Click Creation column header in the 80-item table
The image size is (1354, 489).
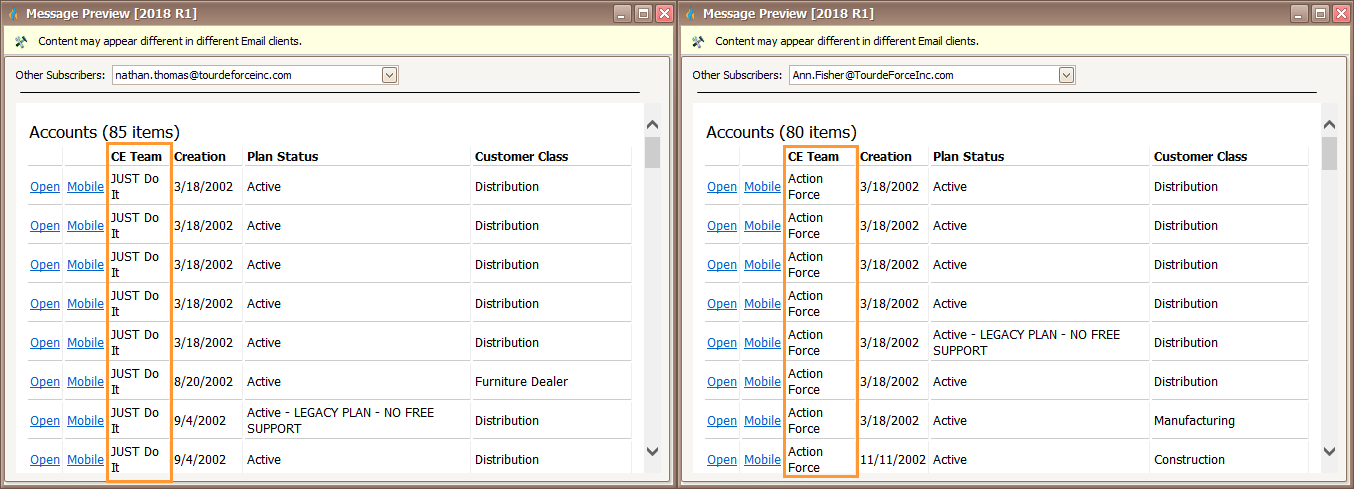(886, 156)
